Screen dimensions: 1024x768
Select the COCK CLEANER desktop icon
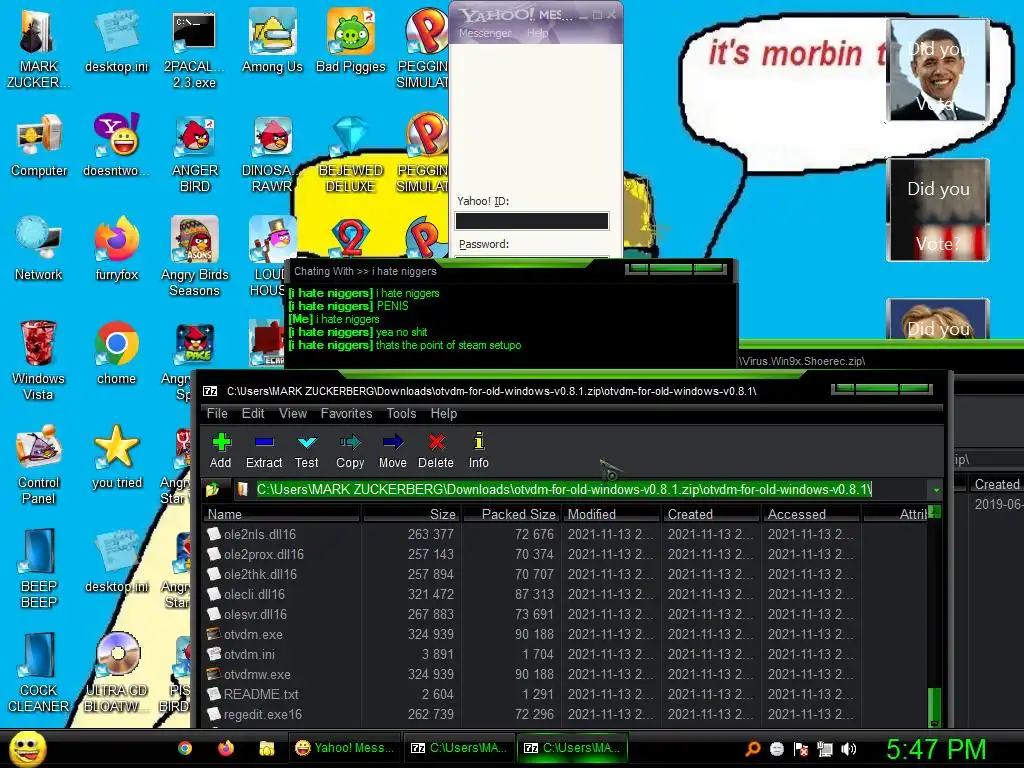pos(39,673)
